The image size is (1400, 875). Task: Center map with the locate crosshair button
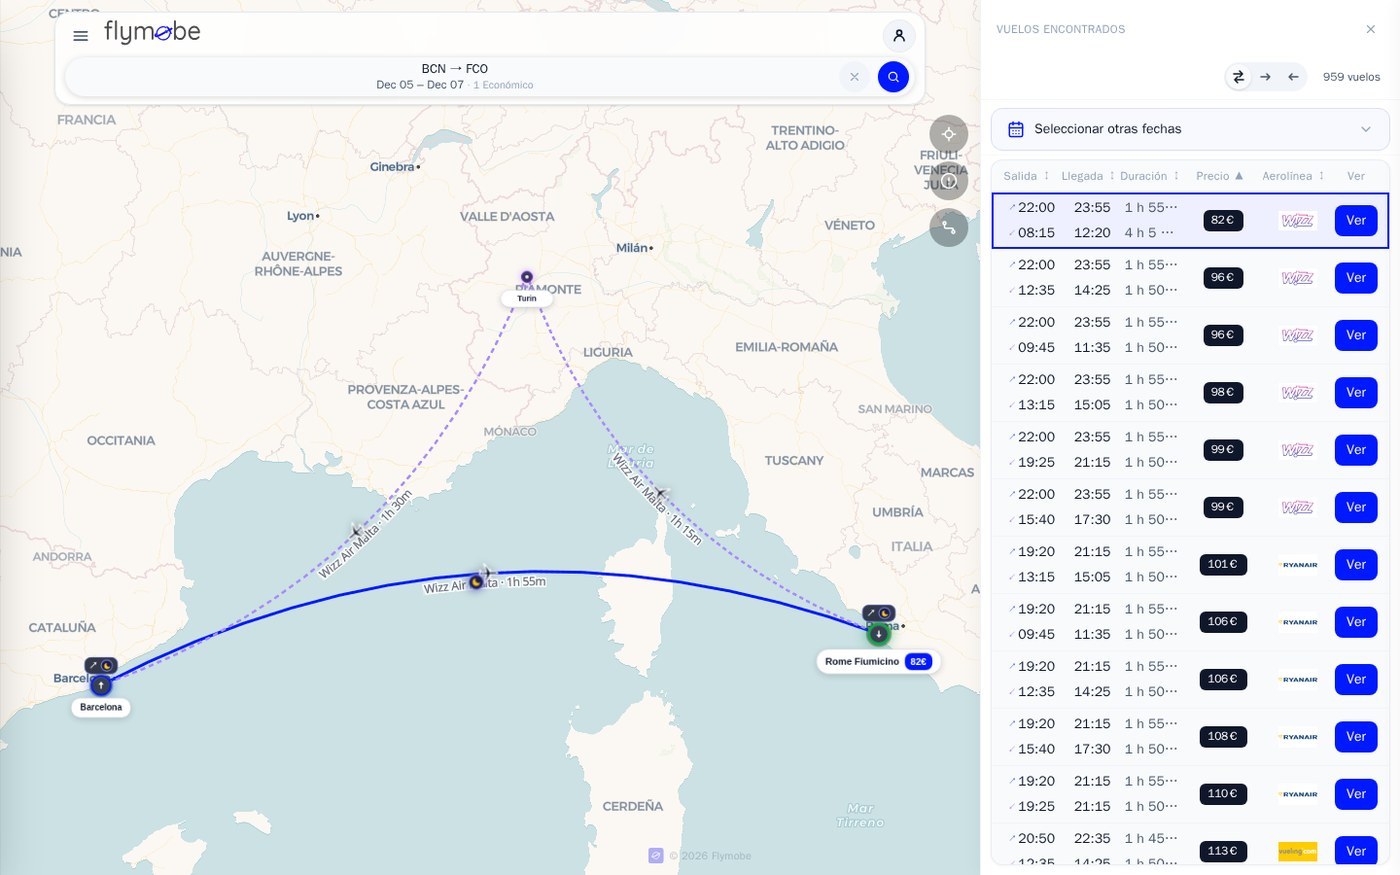949,134
